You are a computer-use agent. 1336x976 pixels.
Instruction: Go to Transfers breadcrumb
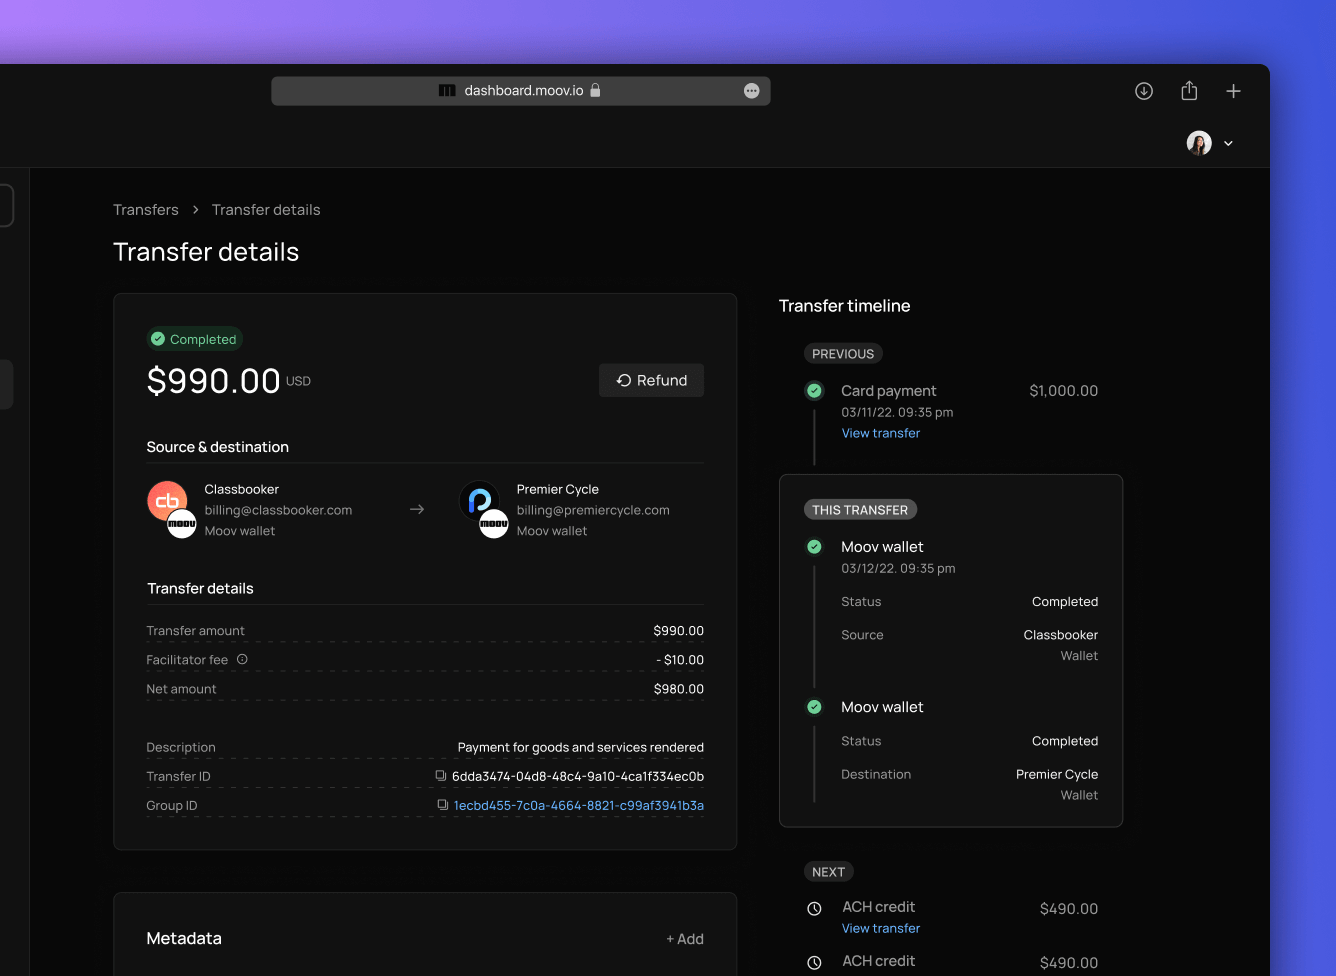click(x=146, y=209)
